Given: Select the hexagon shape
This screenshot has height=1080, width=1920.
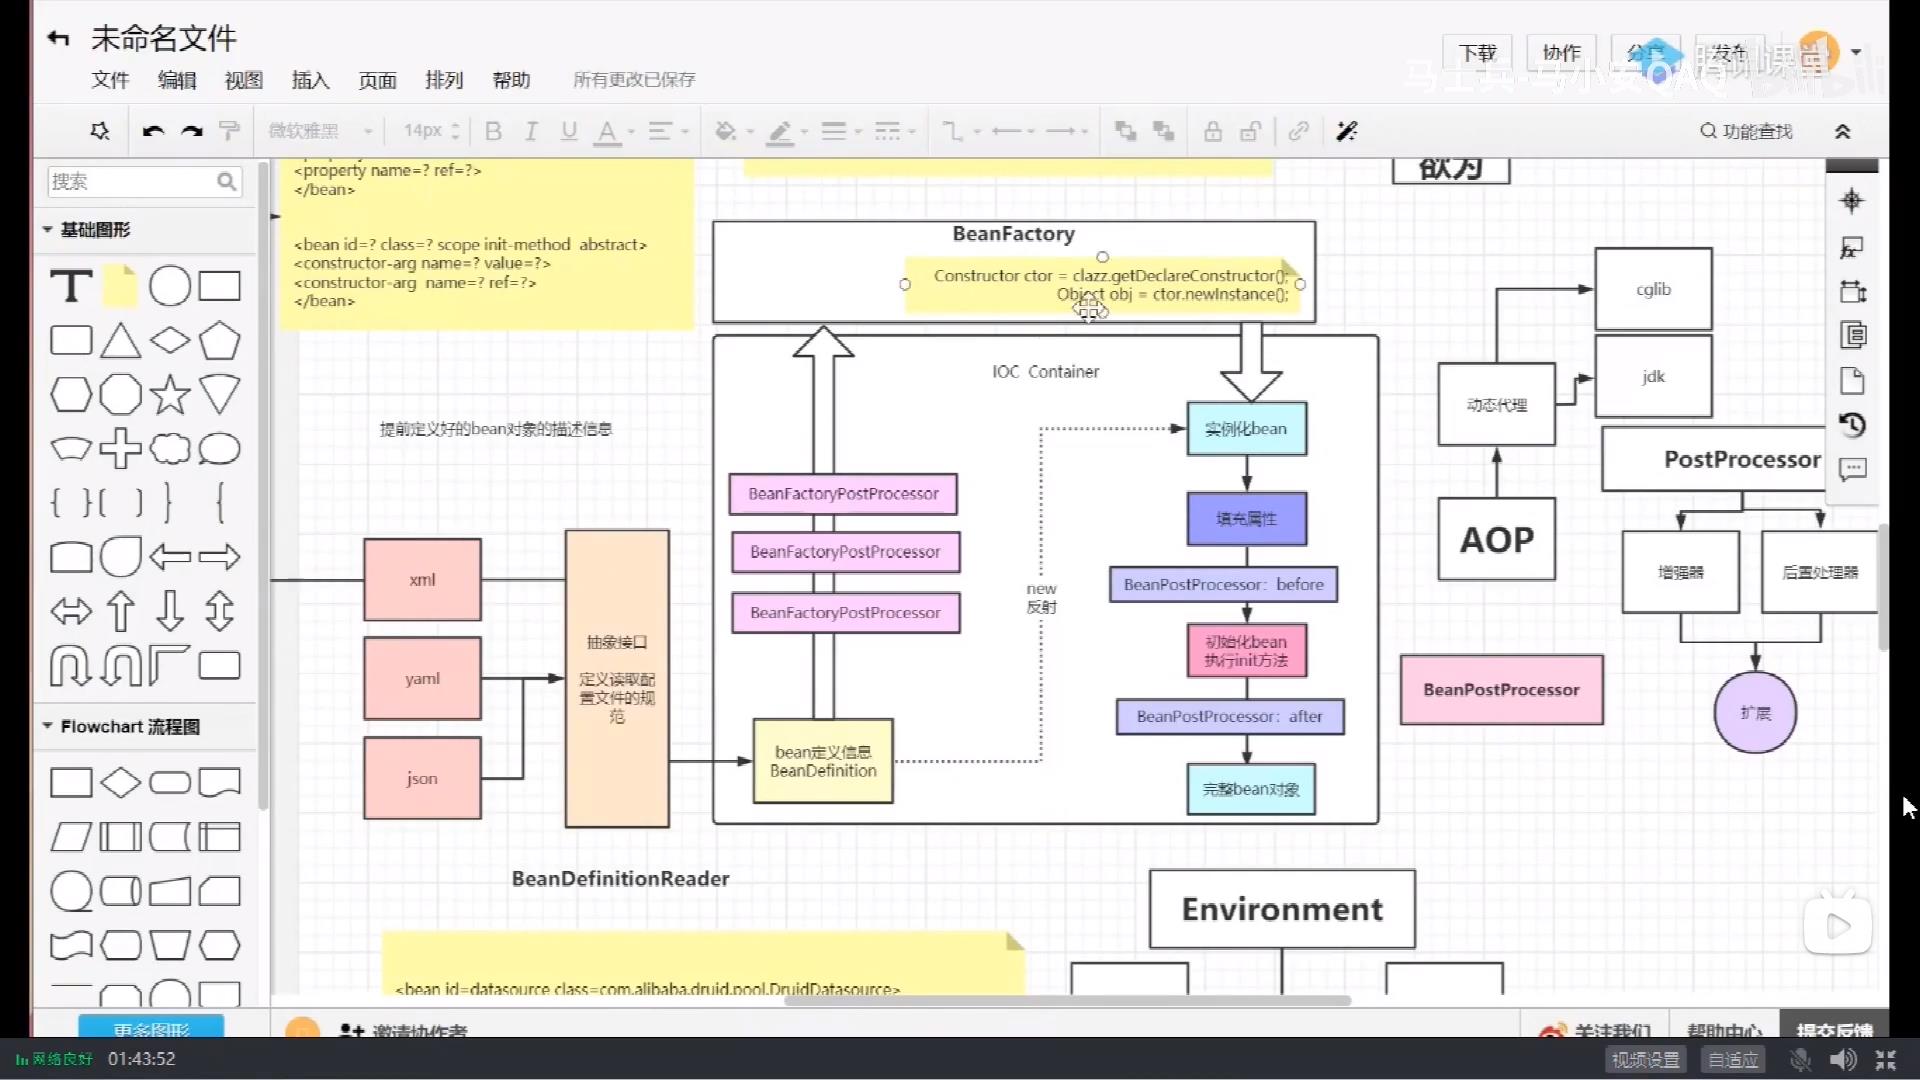Looking at the screenshot, I should tap(71, 394).
